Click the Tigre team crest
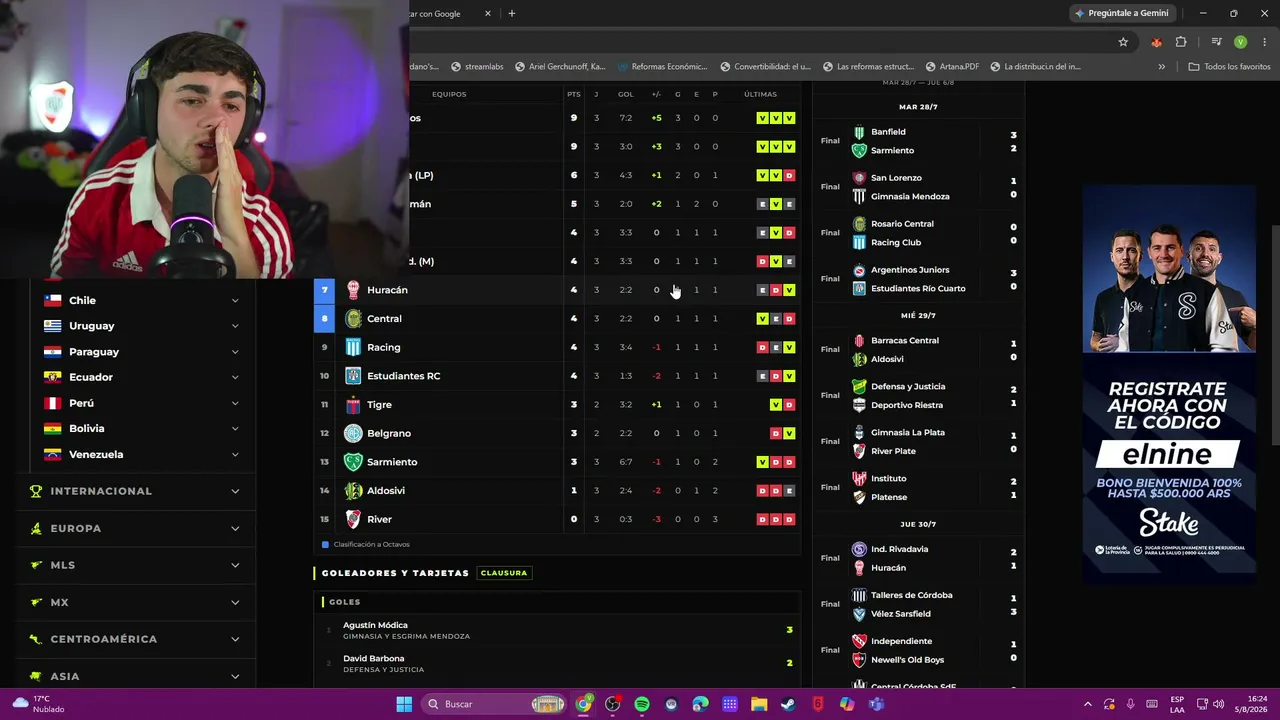The image size is (1280, 720). (x=353, y=405)
